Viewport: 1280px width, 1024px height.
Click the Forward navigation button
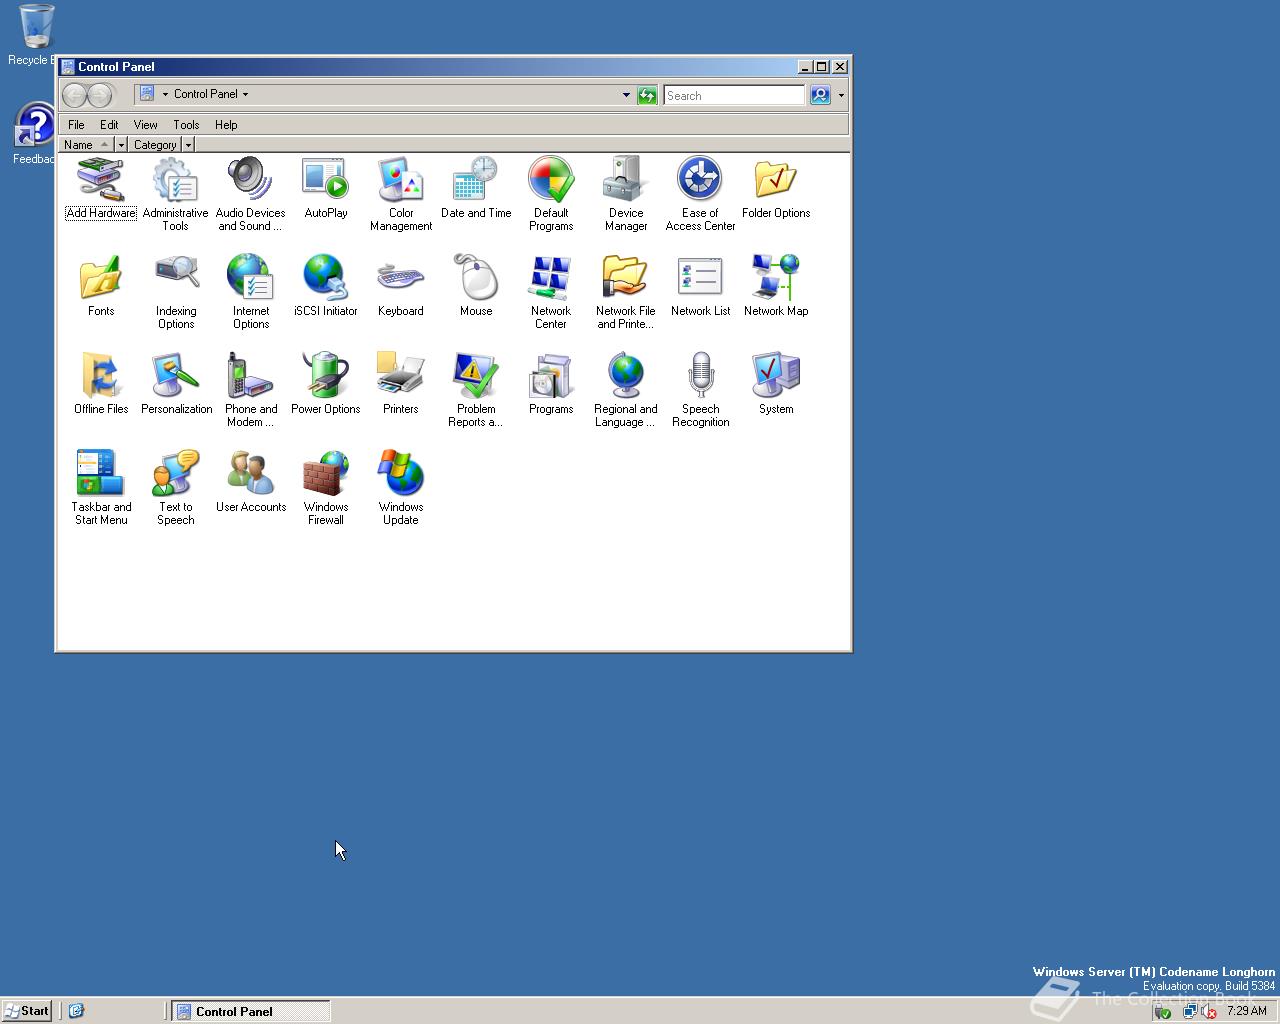coord(100,95)
